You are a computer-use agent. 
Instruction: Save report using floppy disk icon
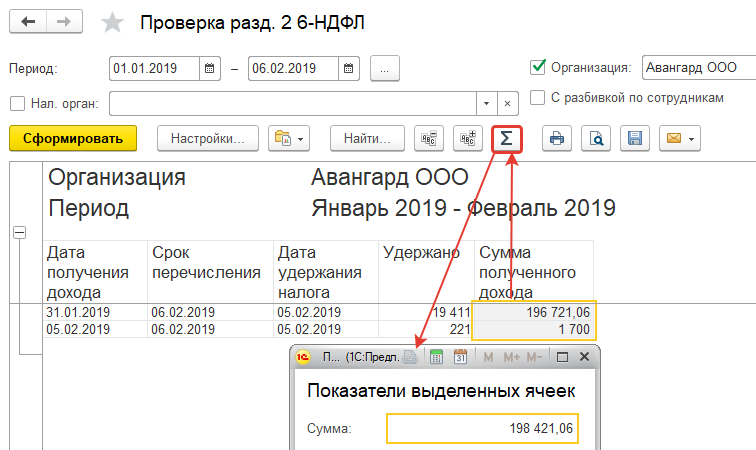(x=633, y=138)
